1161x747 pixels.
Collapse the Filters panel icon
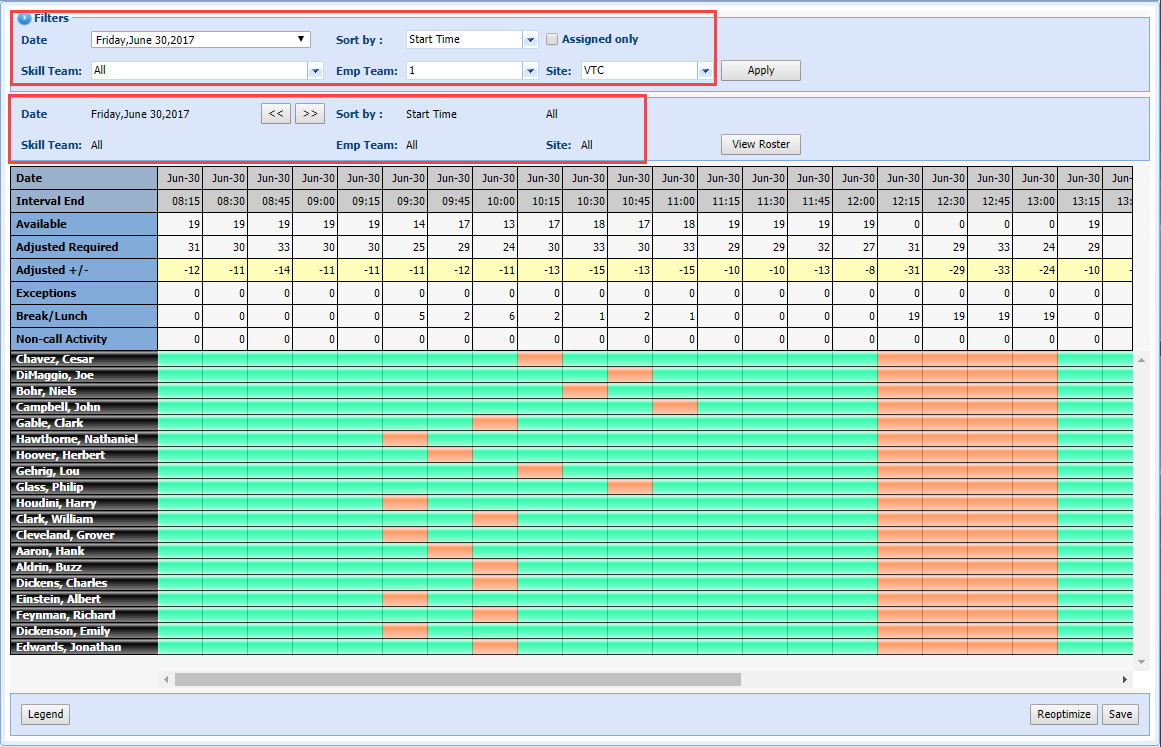[x=25, y=18]
